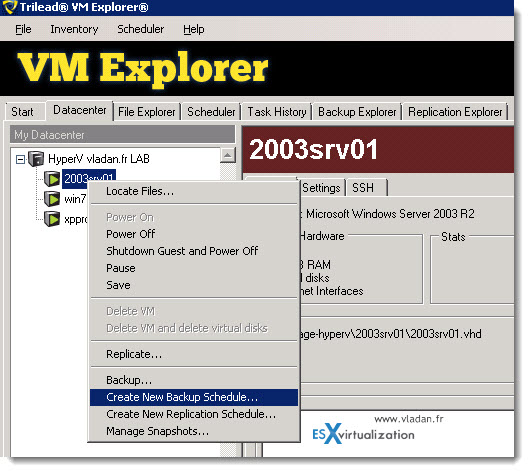Choose Backup... from the context menu
The height and width of the screenshot is (472, 529).
point(194,380)
